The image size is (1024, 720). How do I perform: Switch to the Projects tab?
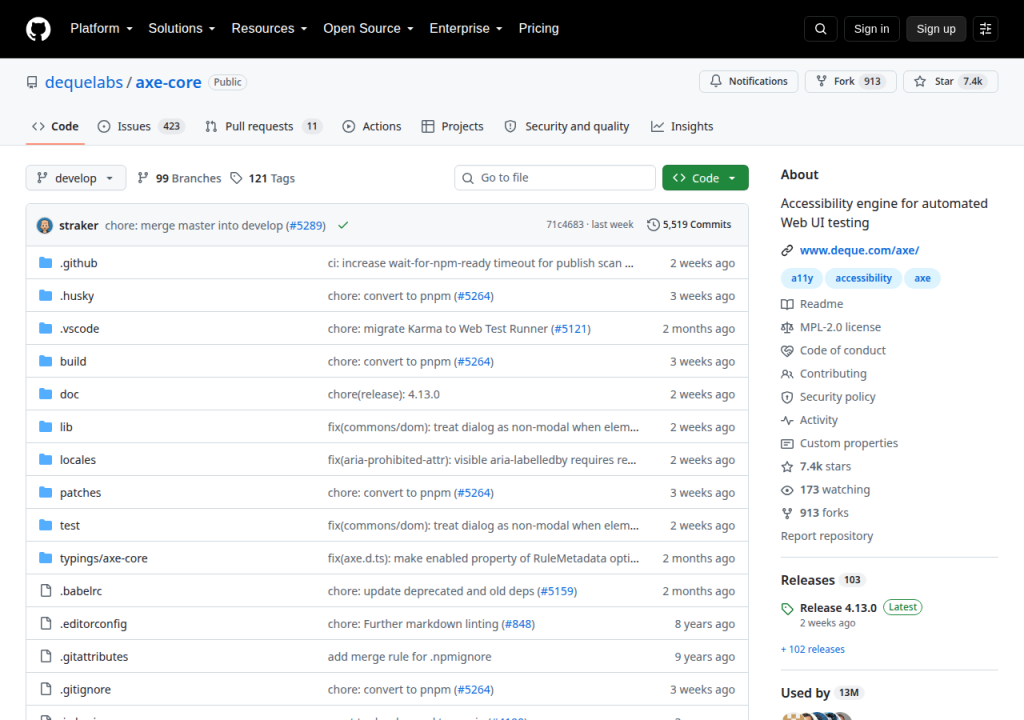point(453,127)
